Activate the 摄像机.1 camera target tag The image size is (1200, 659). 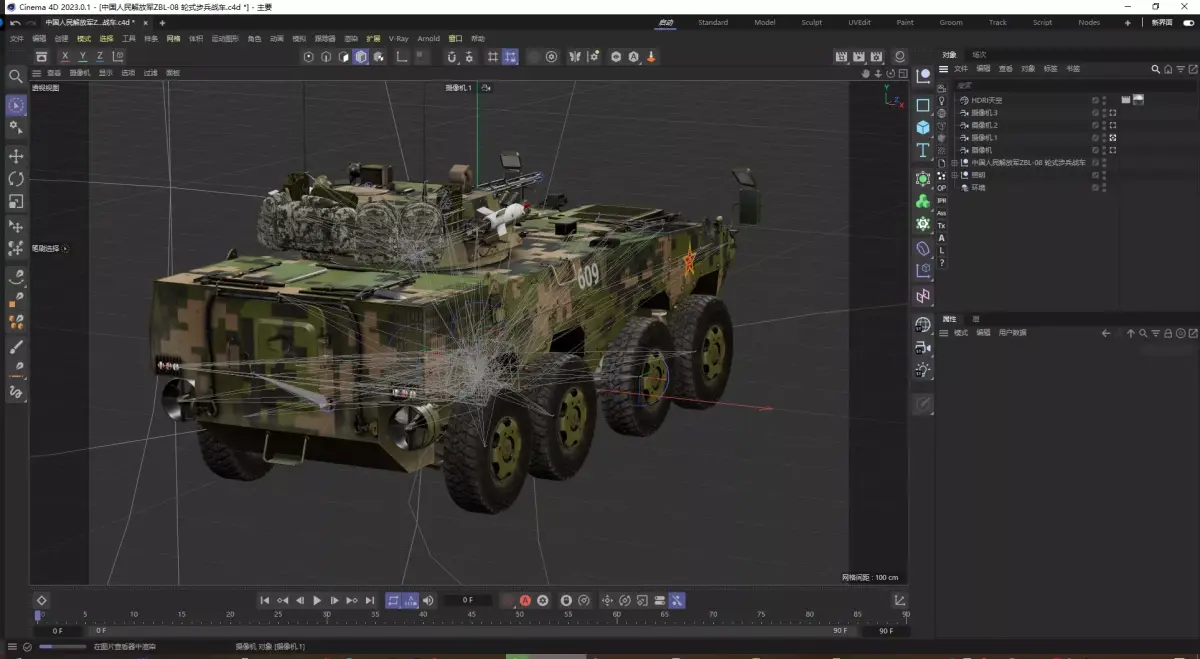click(x=1113, y=137)
